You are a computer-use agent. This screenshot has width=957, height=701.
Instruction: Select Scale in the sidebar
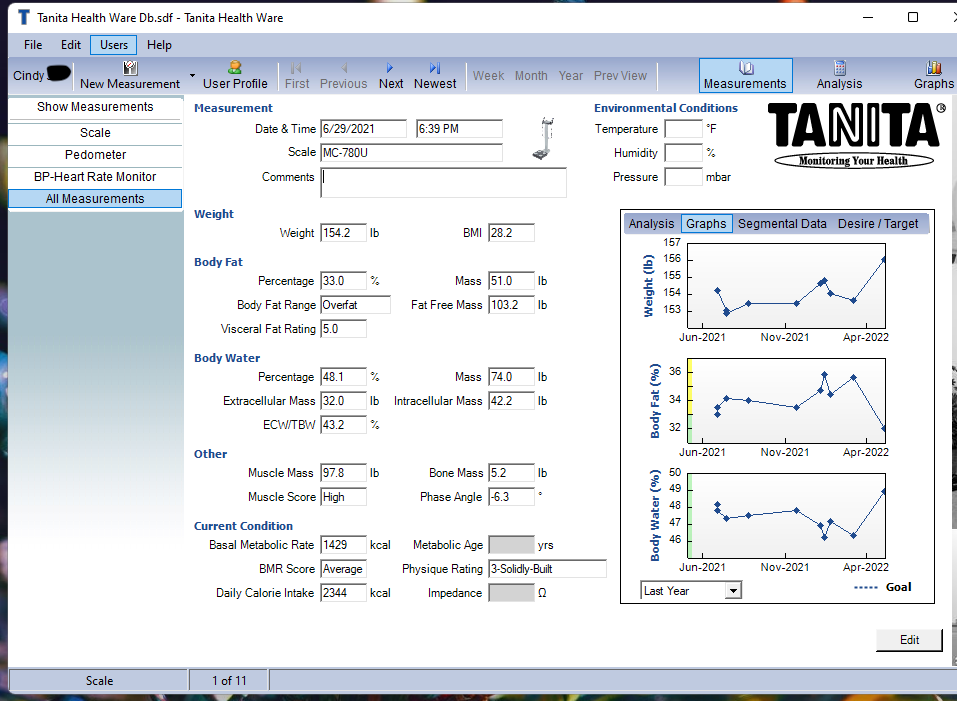(95, 132)
